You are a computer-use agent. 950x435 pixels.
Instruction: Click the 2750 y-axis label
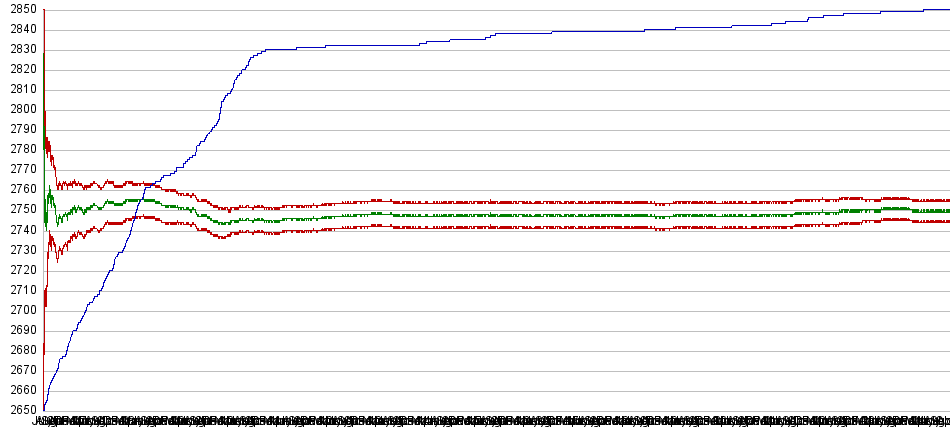[x=20, y=210]
